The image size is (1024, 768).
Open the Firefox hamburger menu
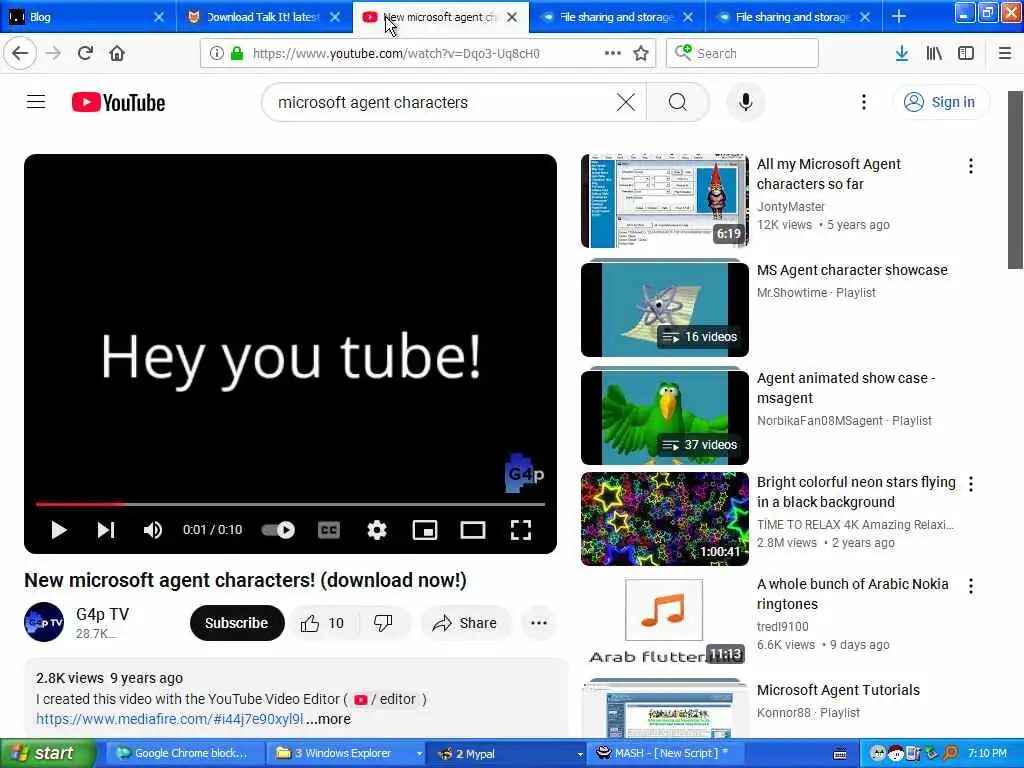1005,54
